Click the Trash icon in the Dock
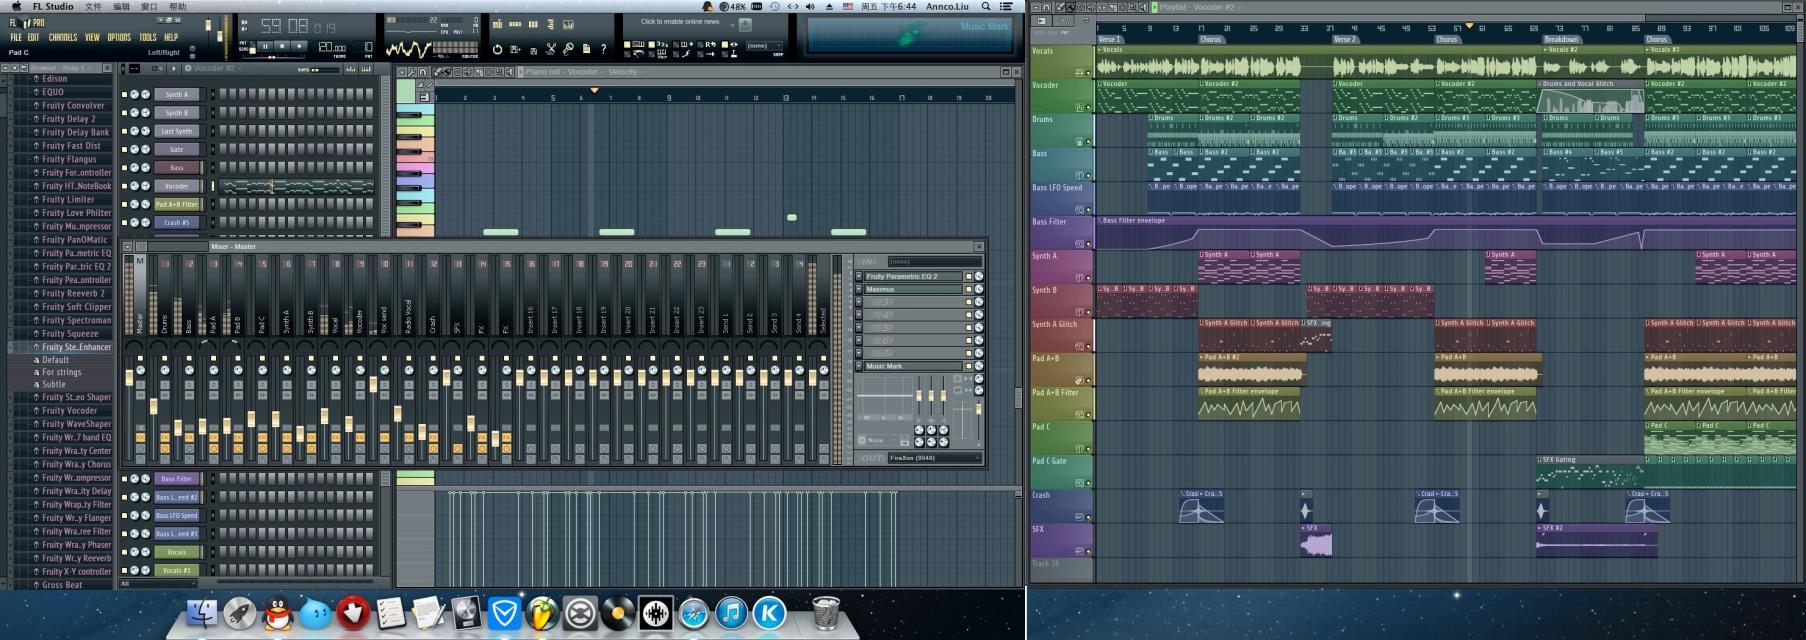 coord(825,613)
